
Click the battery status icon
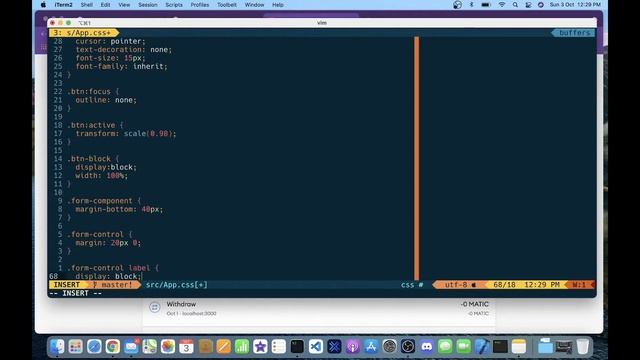pyautogui.click(x=486, y=5)
